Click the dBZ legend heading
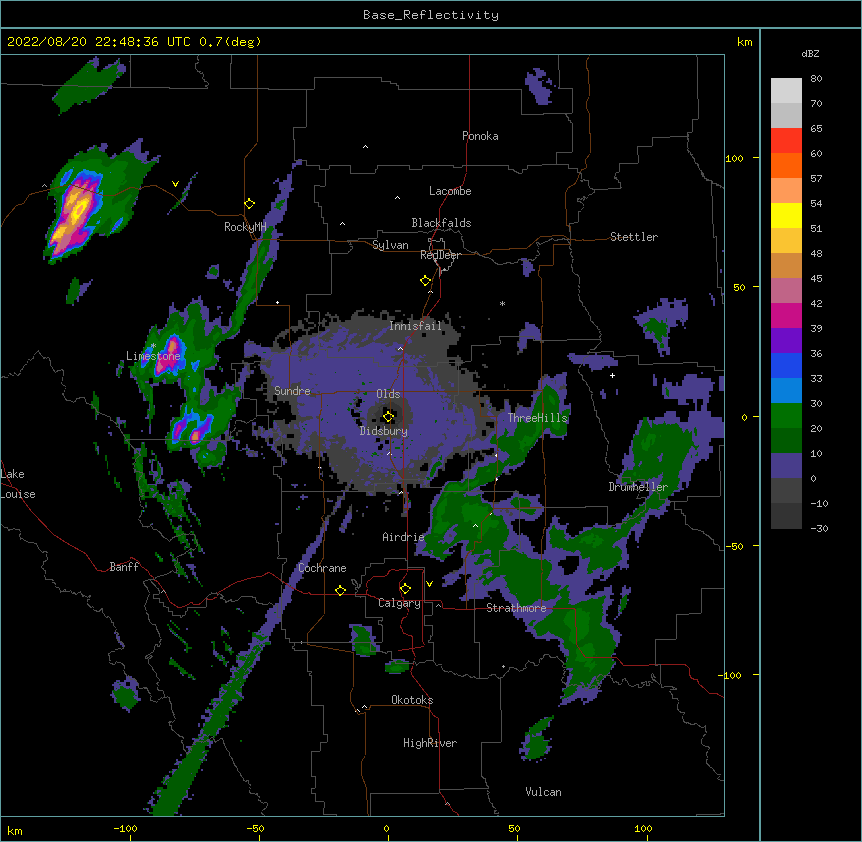862x842 pixels. [810, 54]
